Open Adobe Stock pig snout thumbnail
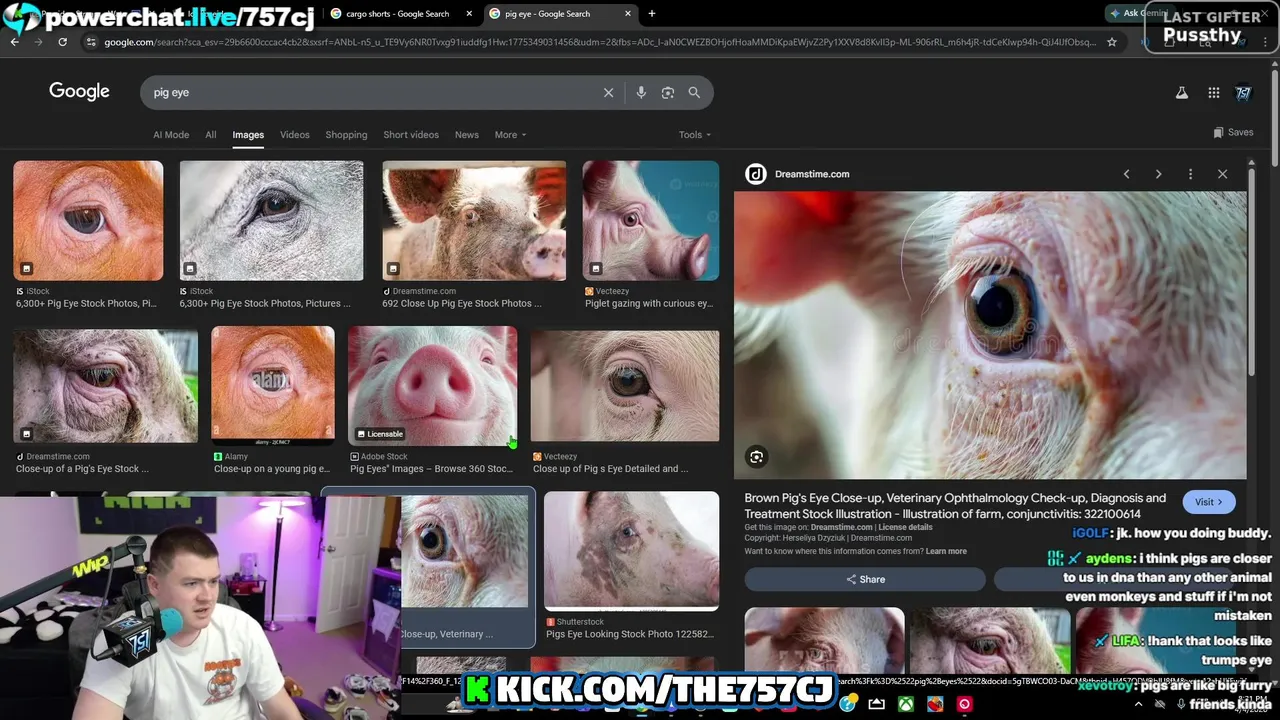This screenshot has width=1280, height=720. (x=433, y=386)
